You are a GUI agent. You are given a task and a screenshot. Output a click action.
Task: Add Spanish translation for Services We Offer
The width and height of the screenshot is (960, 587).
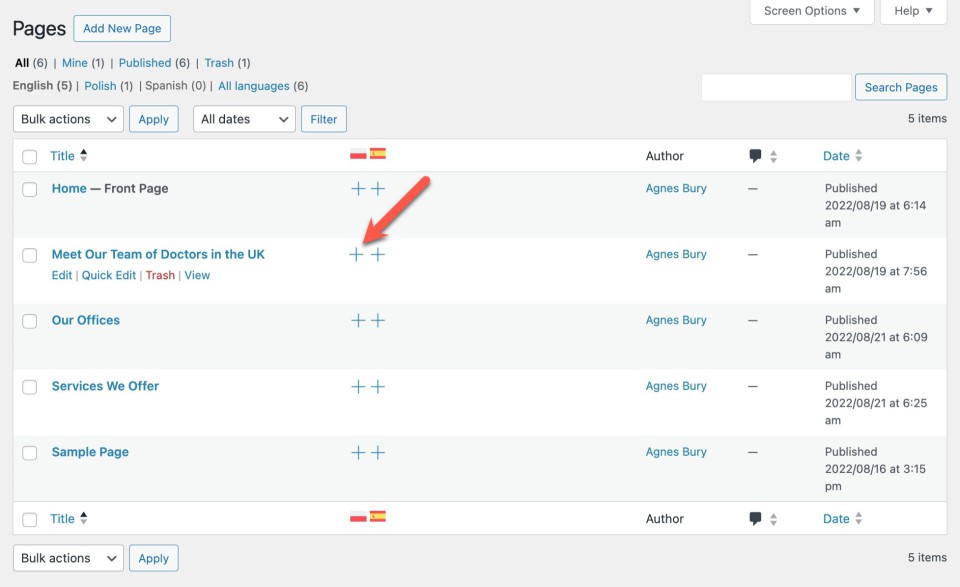coord(378,387)
